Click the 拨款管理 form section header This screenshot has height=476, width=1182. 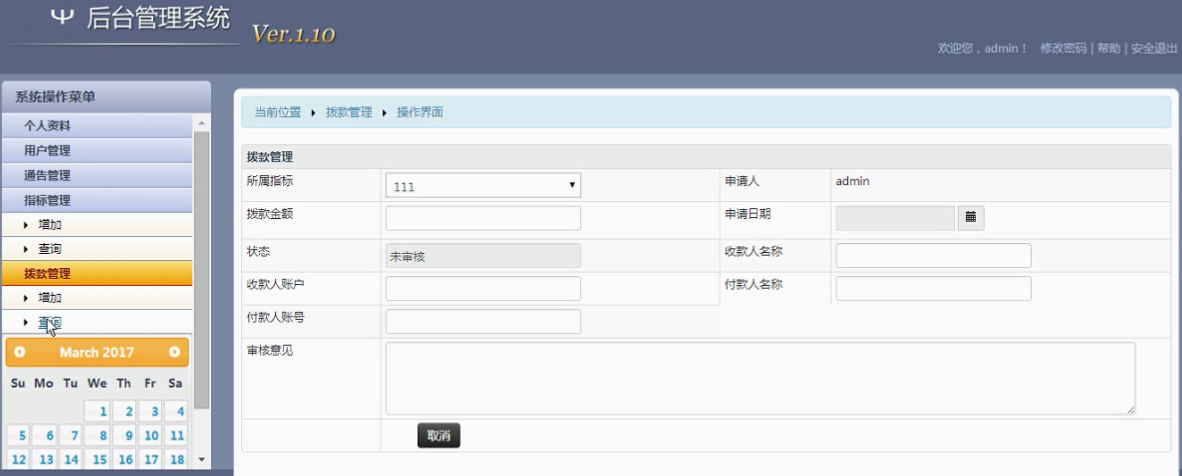(706, 157)
